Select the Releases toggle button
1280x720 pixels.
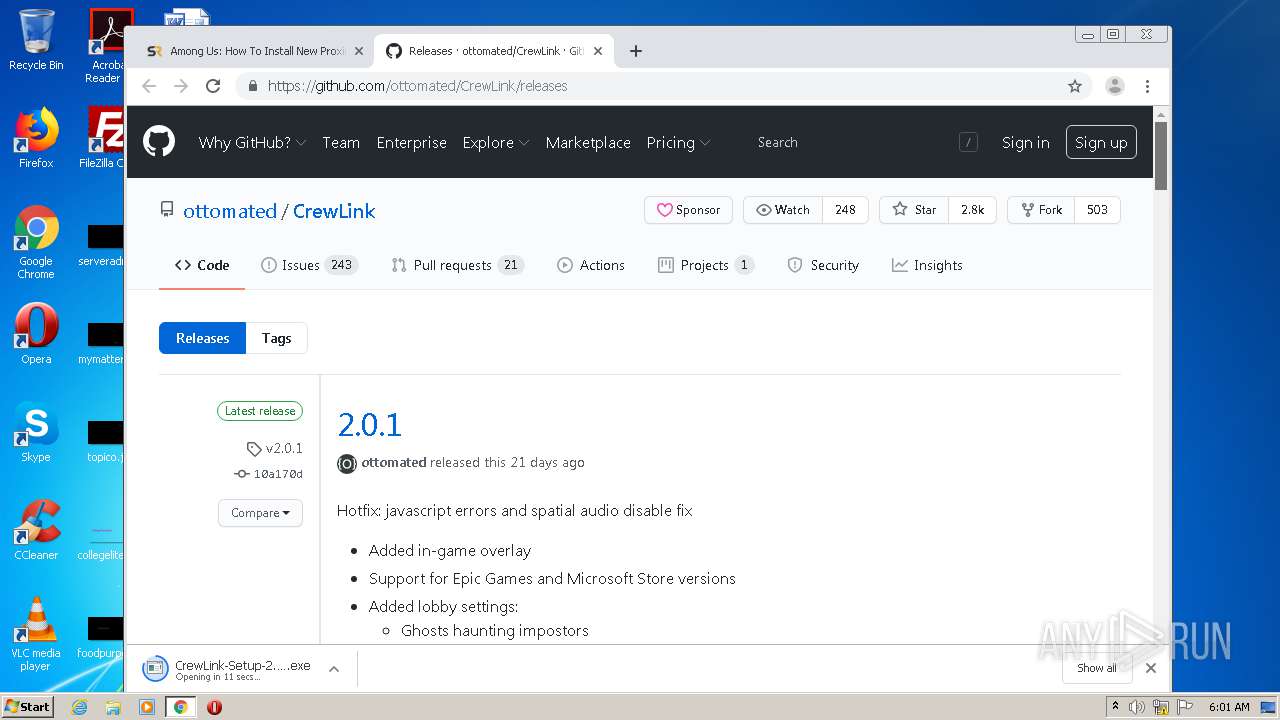click(202, 338)
